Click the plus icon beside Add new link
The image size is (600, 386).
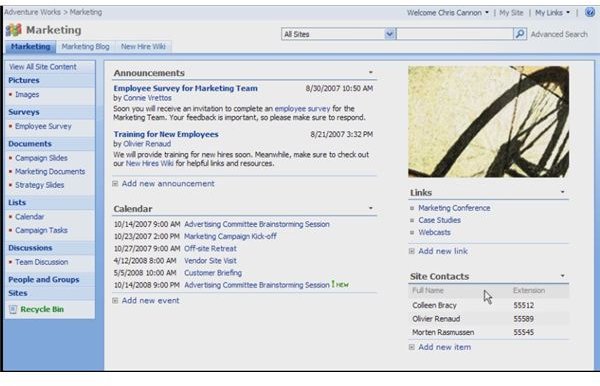(412, 251)
